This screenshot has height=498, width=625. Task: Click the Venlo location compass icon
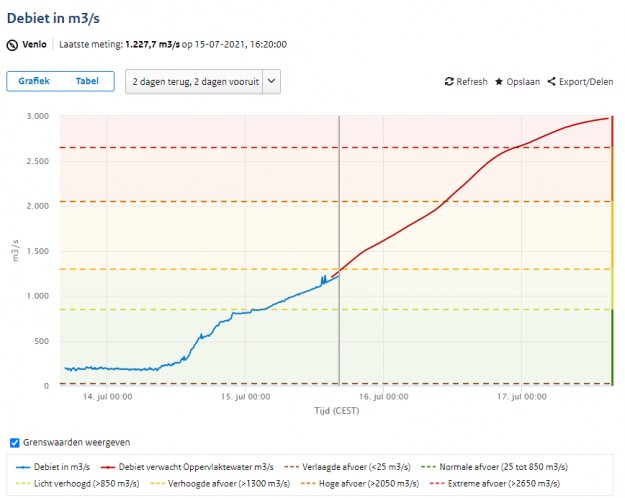(13, 45)
